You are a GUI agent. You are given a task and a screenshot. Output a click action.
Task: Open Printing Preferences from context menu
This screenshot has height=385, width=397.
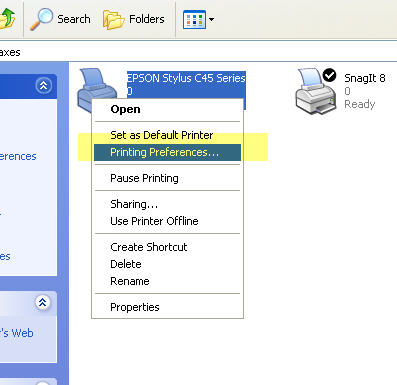click(x=167, y=152)
